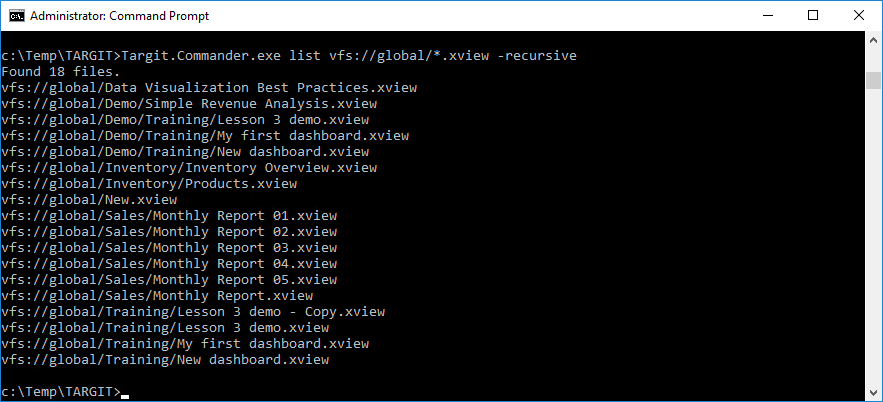Click the Command Prompt system menu icon

coord(16,15)
